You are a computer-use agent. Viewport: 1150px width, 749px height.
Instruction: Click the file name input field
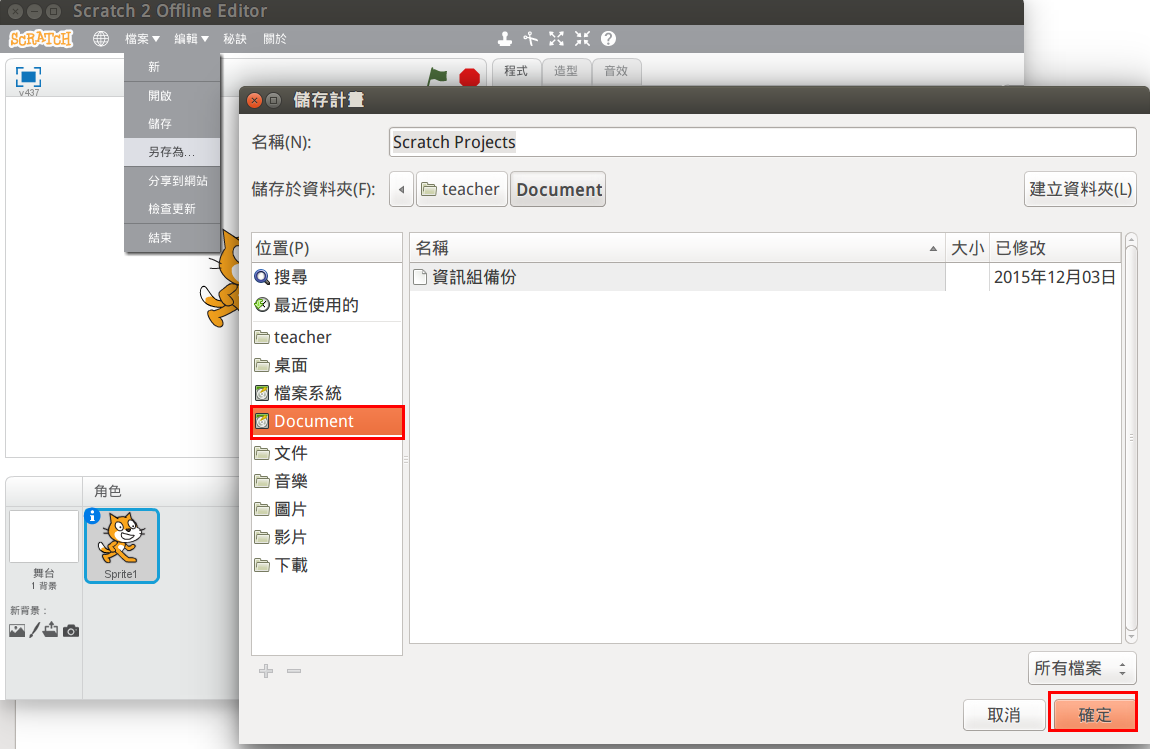click(x=763, y=142)
